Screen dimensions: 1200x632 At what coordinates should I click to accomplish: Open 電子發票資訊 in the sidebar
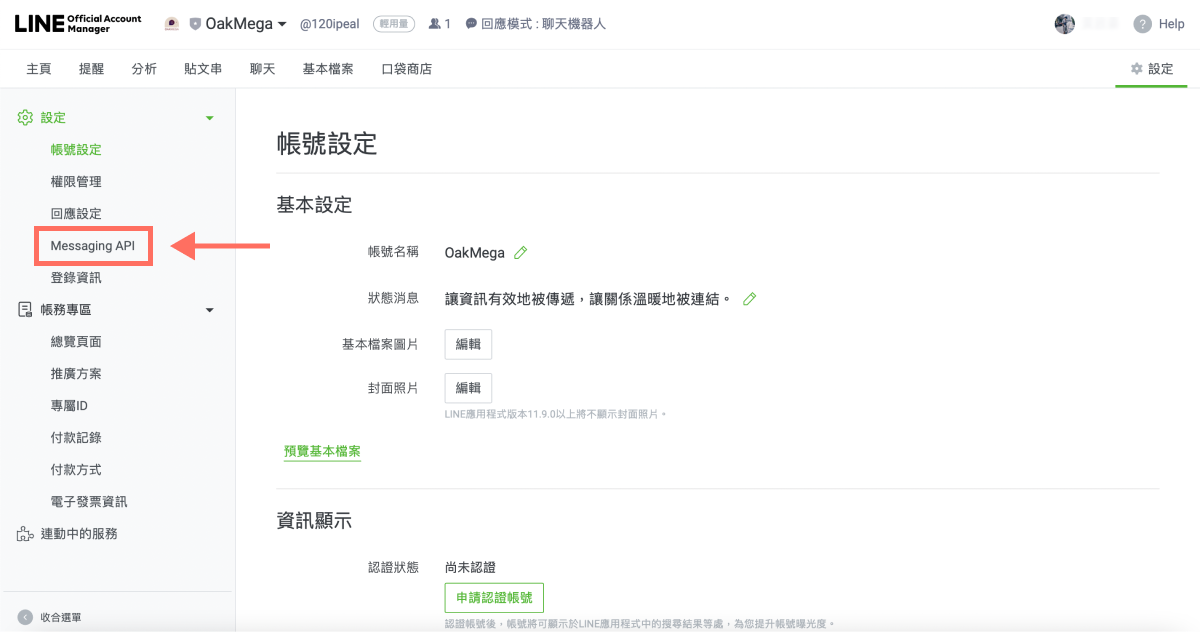(89, 502)
